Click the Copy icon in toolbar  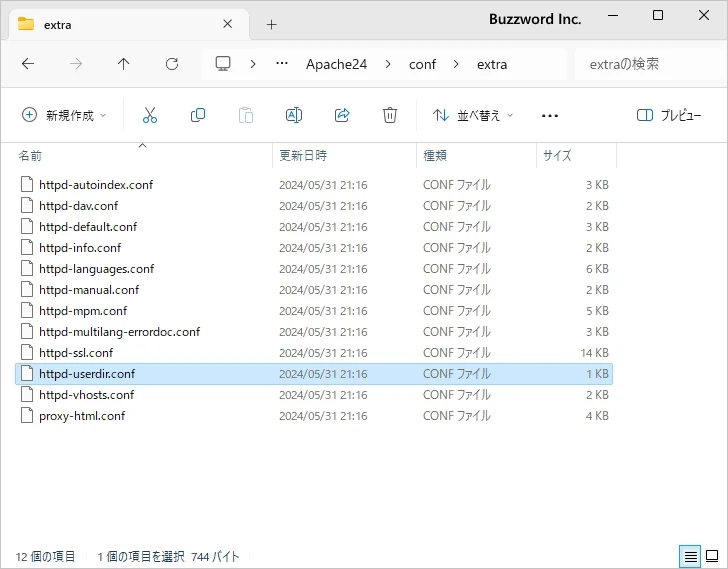click(x=198, y=115)
